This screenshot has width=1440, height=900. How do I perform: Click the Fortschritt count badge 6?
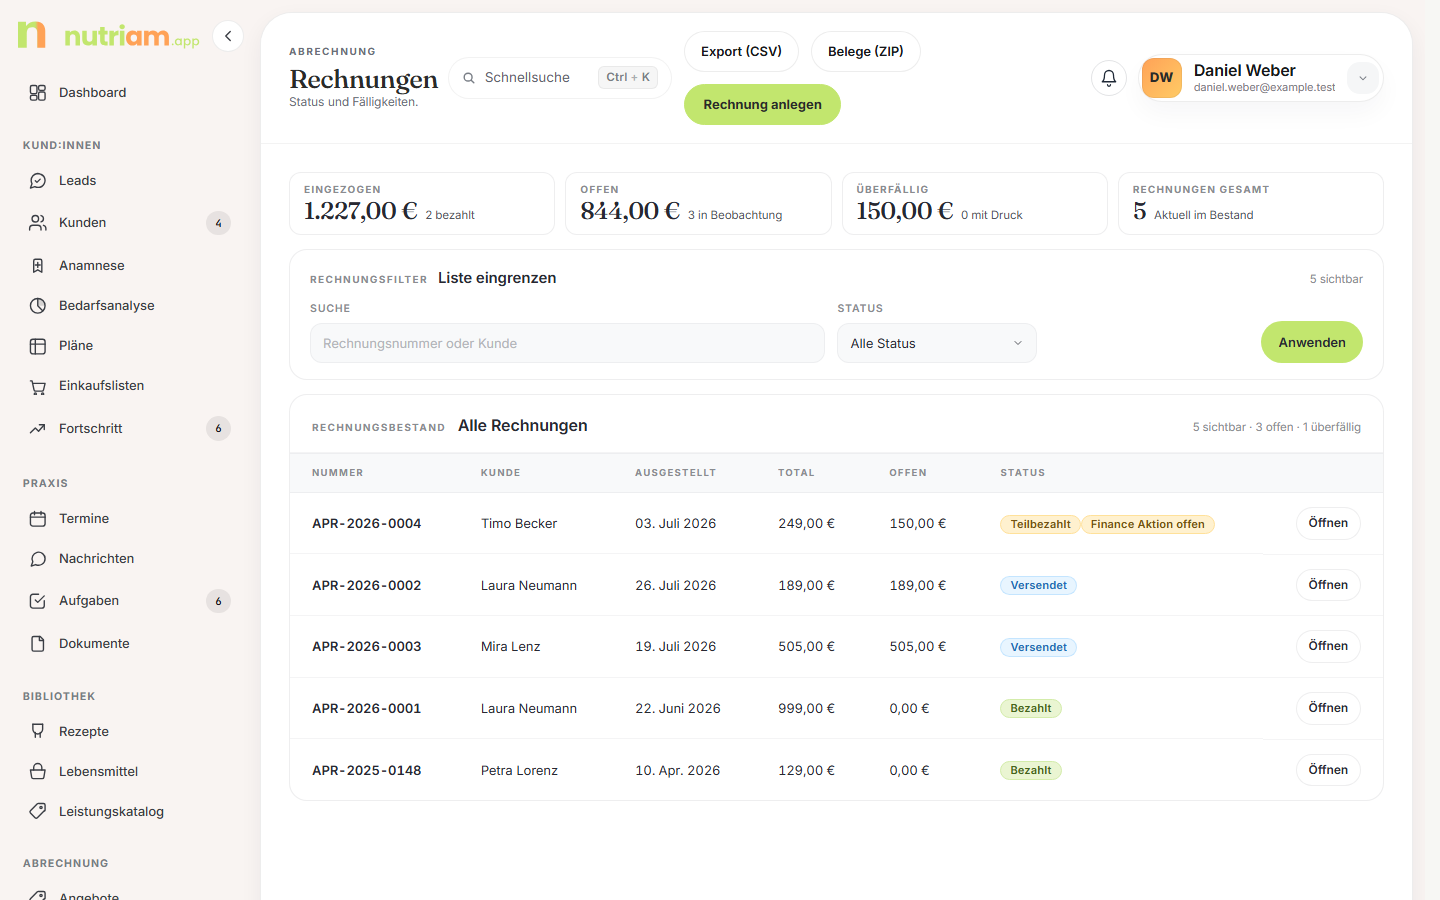pos(218,429)
